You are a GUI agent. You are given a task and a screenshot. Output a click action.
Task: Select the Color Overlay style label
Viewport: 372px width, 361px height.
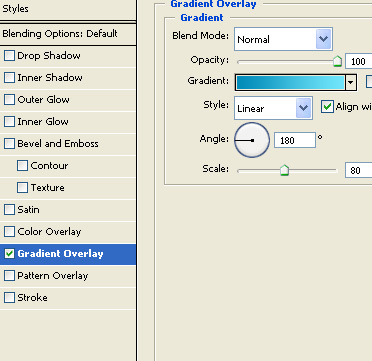49,232
